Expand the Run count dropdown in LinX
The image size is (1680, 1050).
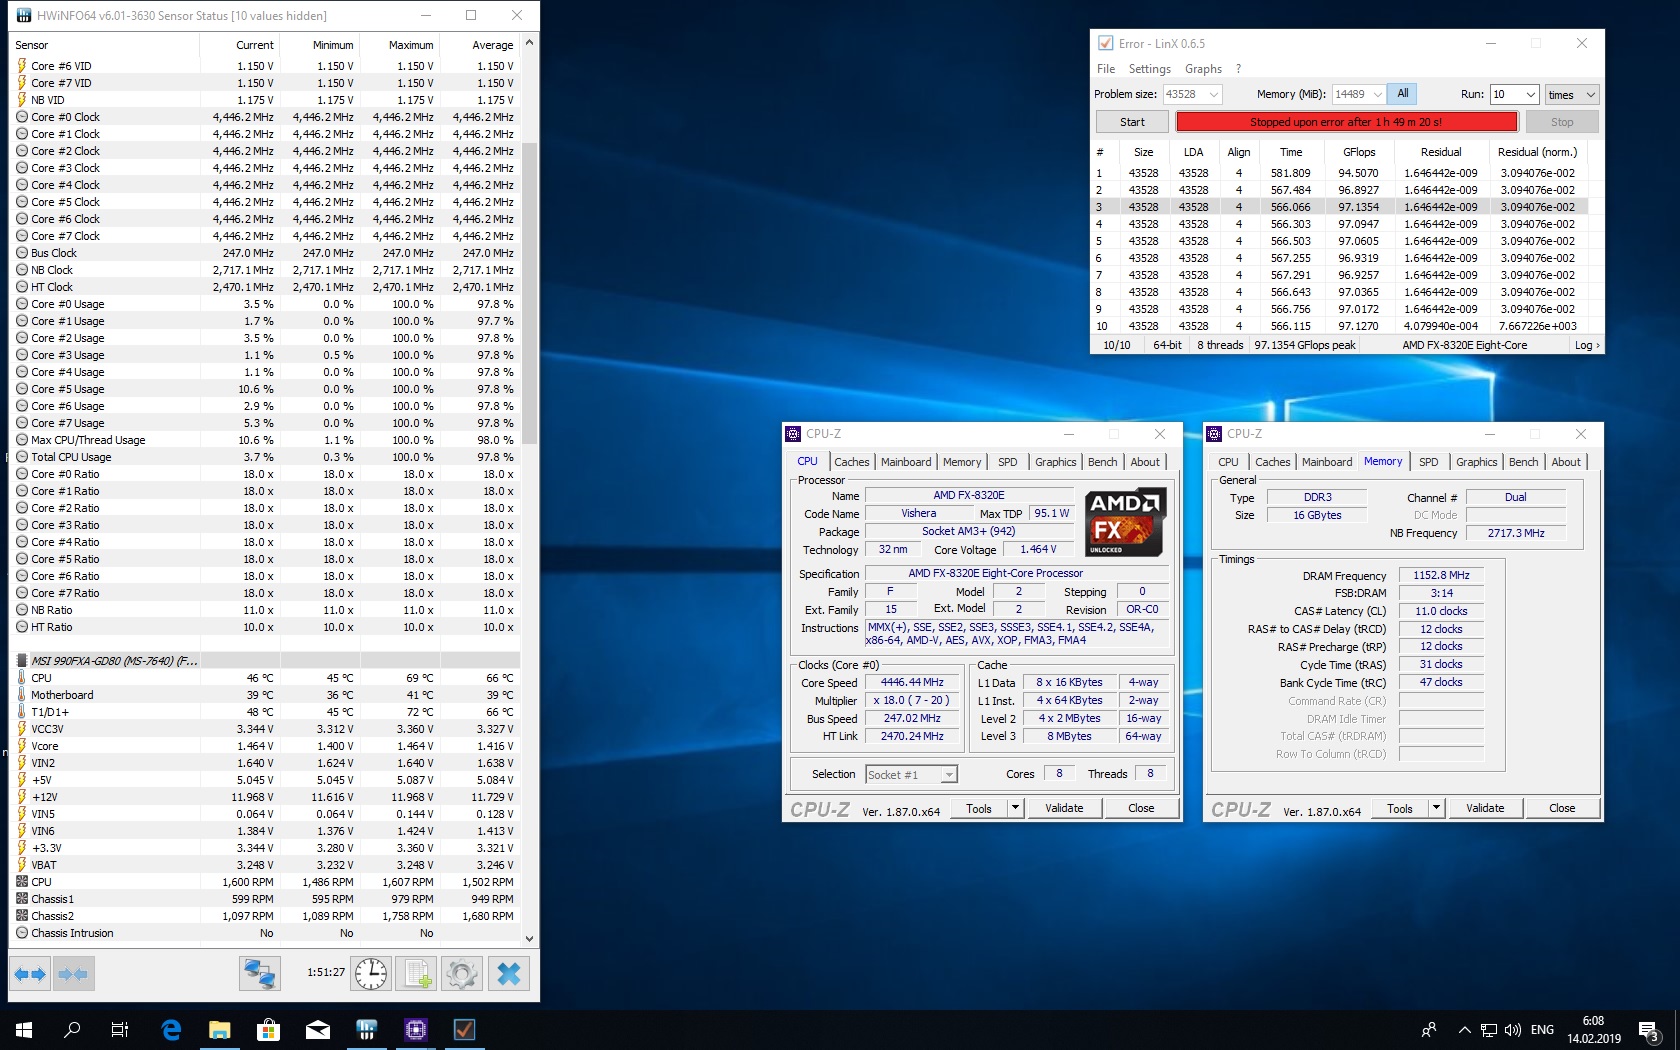click(x=1529, y=94)
